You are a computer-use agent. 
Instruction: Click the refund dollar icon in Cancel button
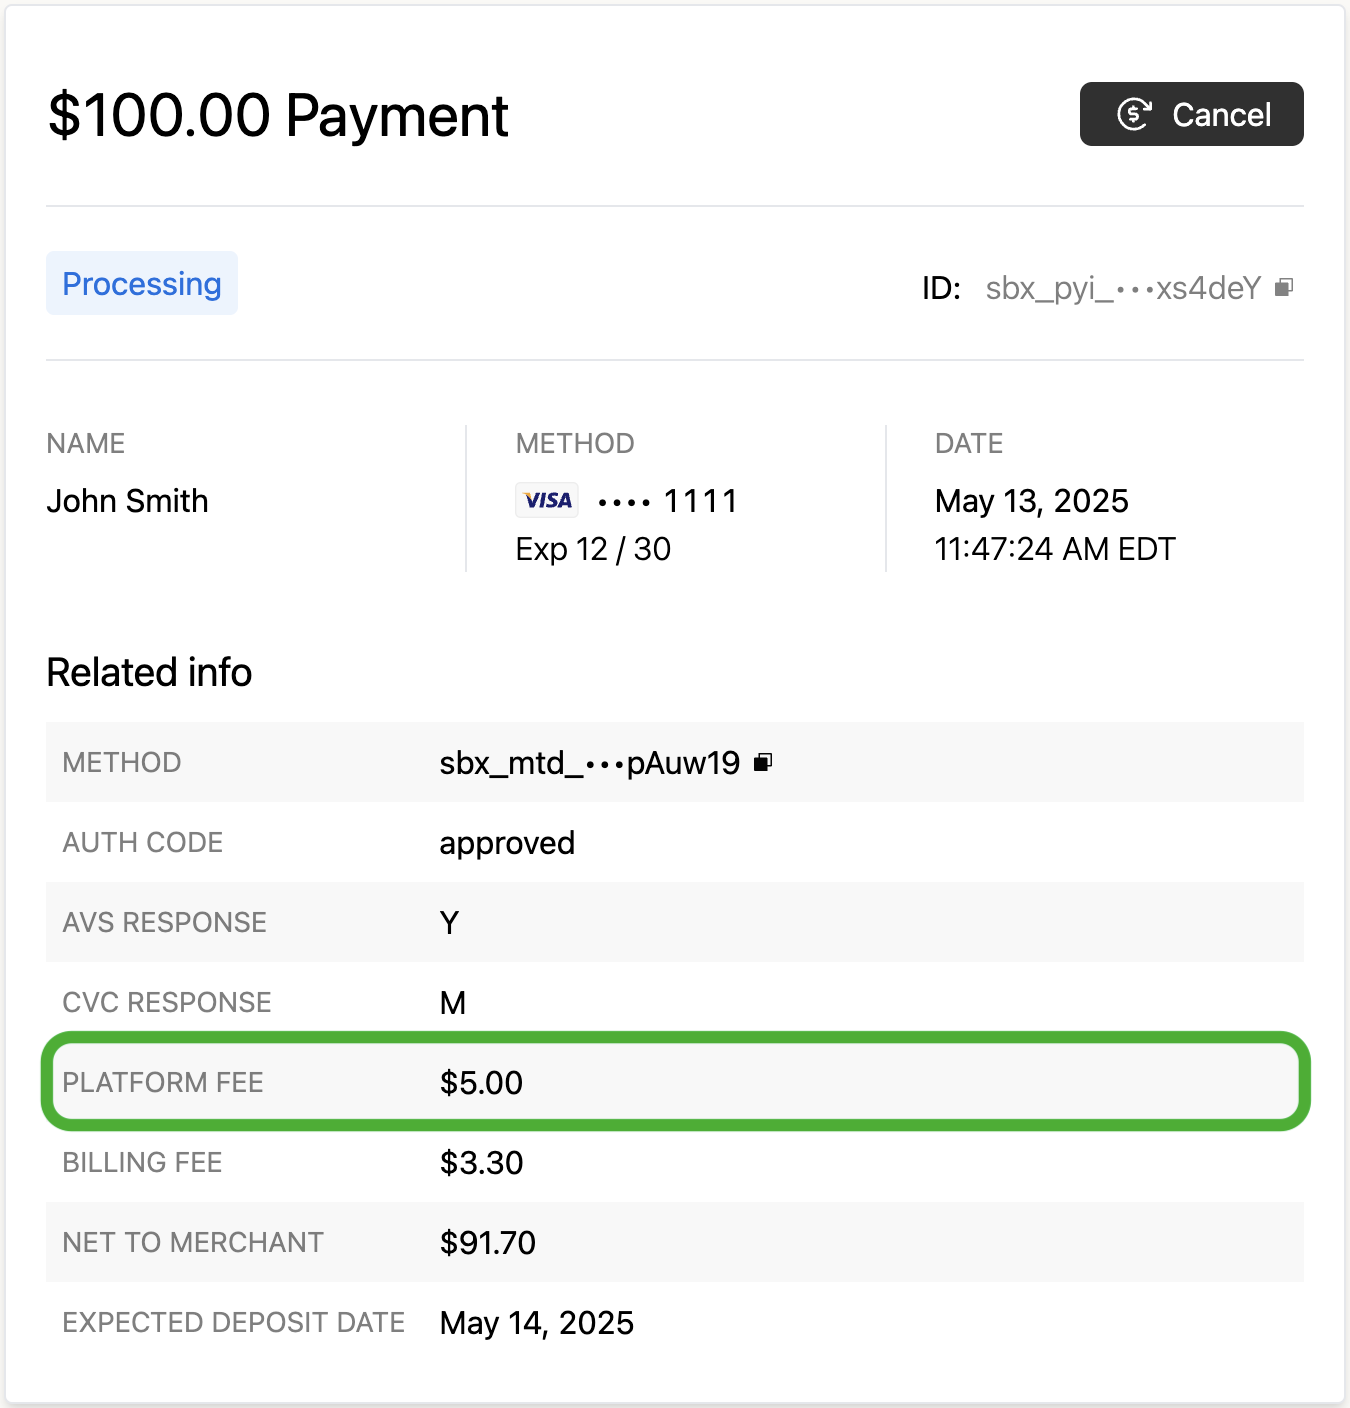click(1134, 114)
